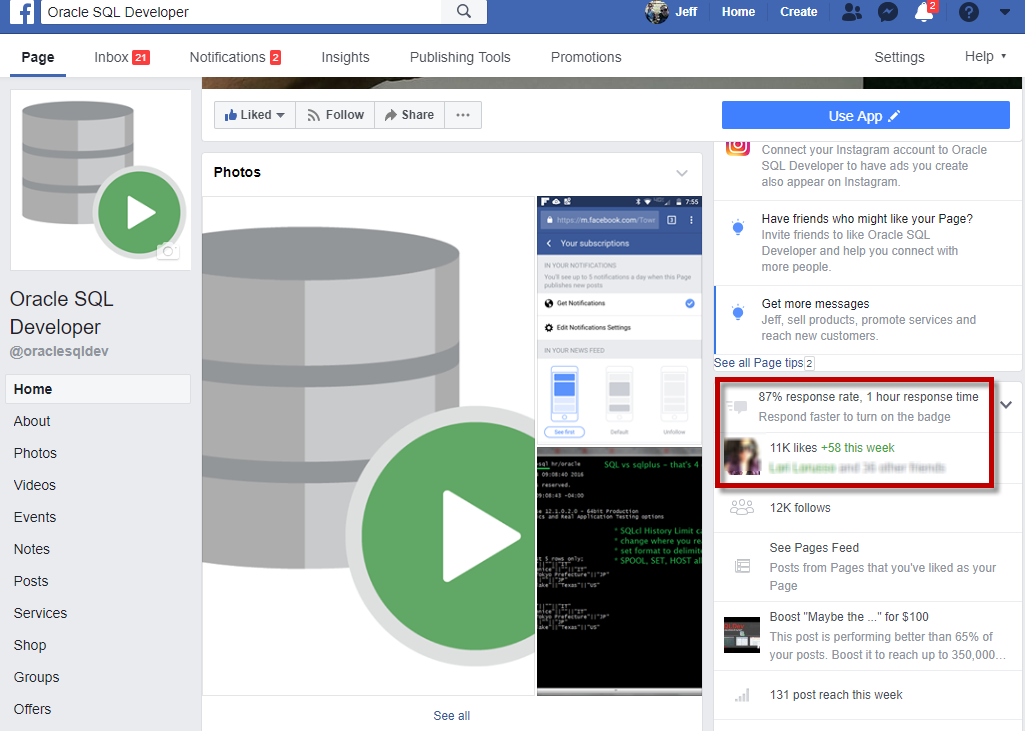
Task: Open Offers in the left sidebar
Action: [x=33, y=709]
